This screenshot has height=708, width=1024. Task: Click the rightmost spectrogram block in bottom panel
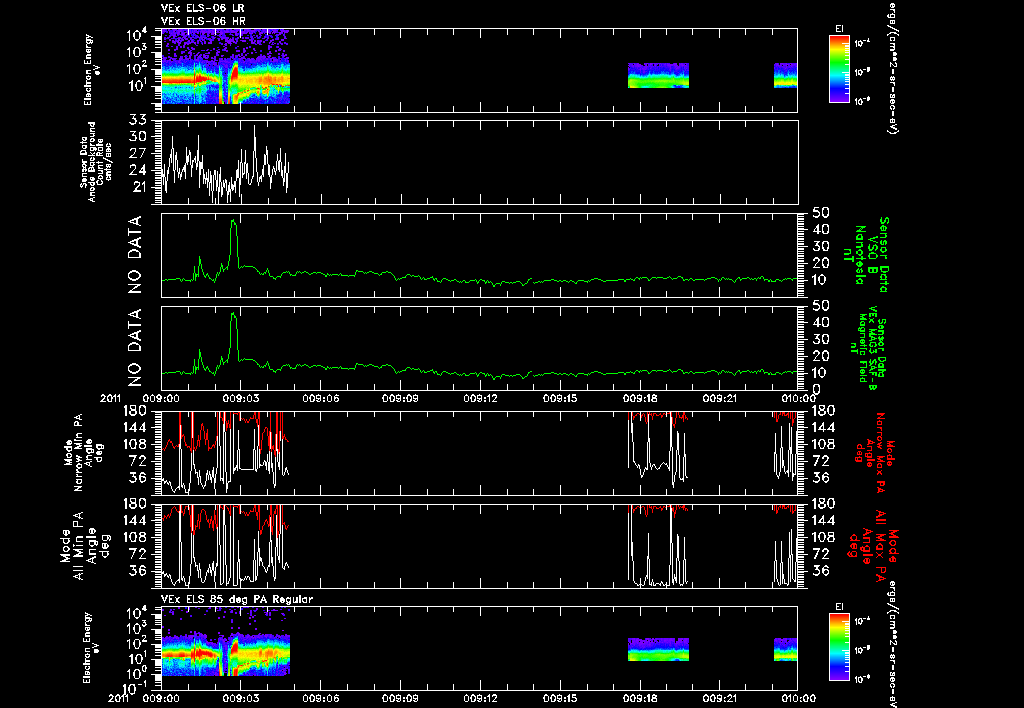point(786,649)
